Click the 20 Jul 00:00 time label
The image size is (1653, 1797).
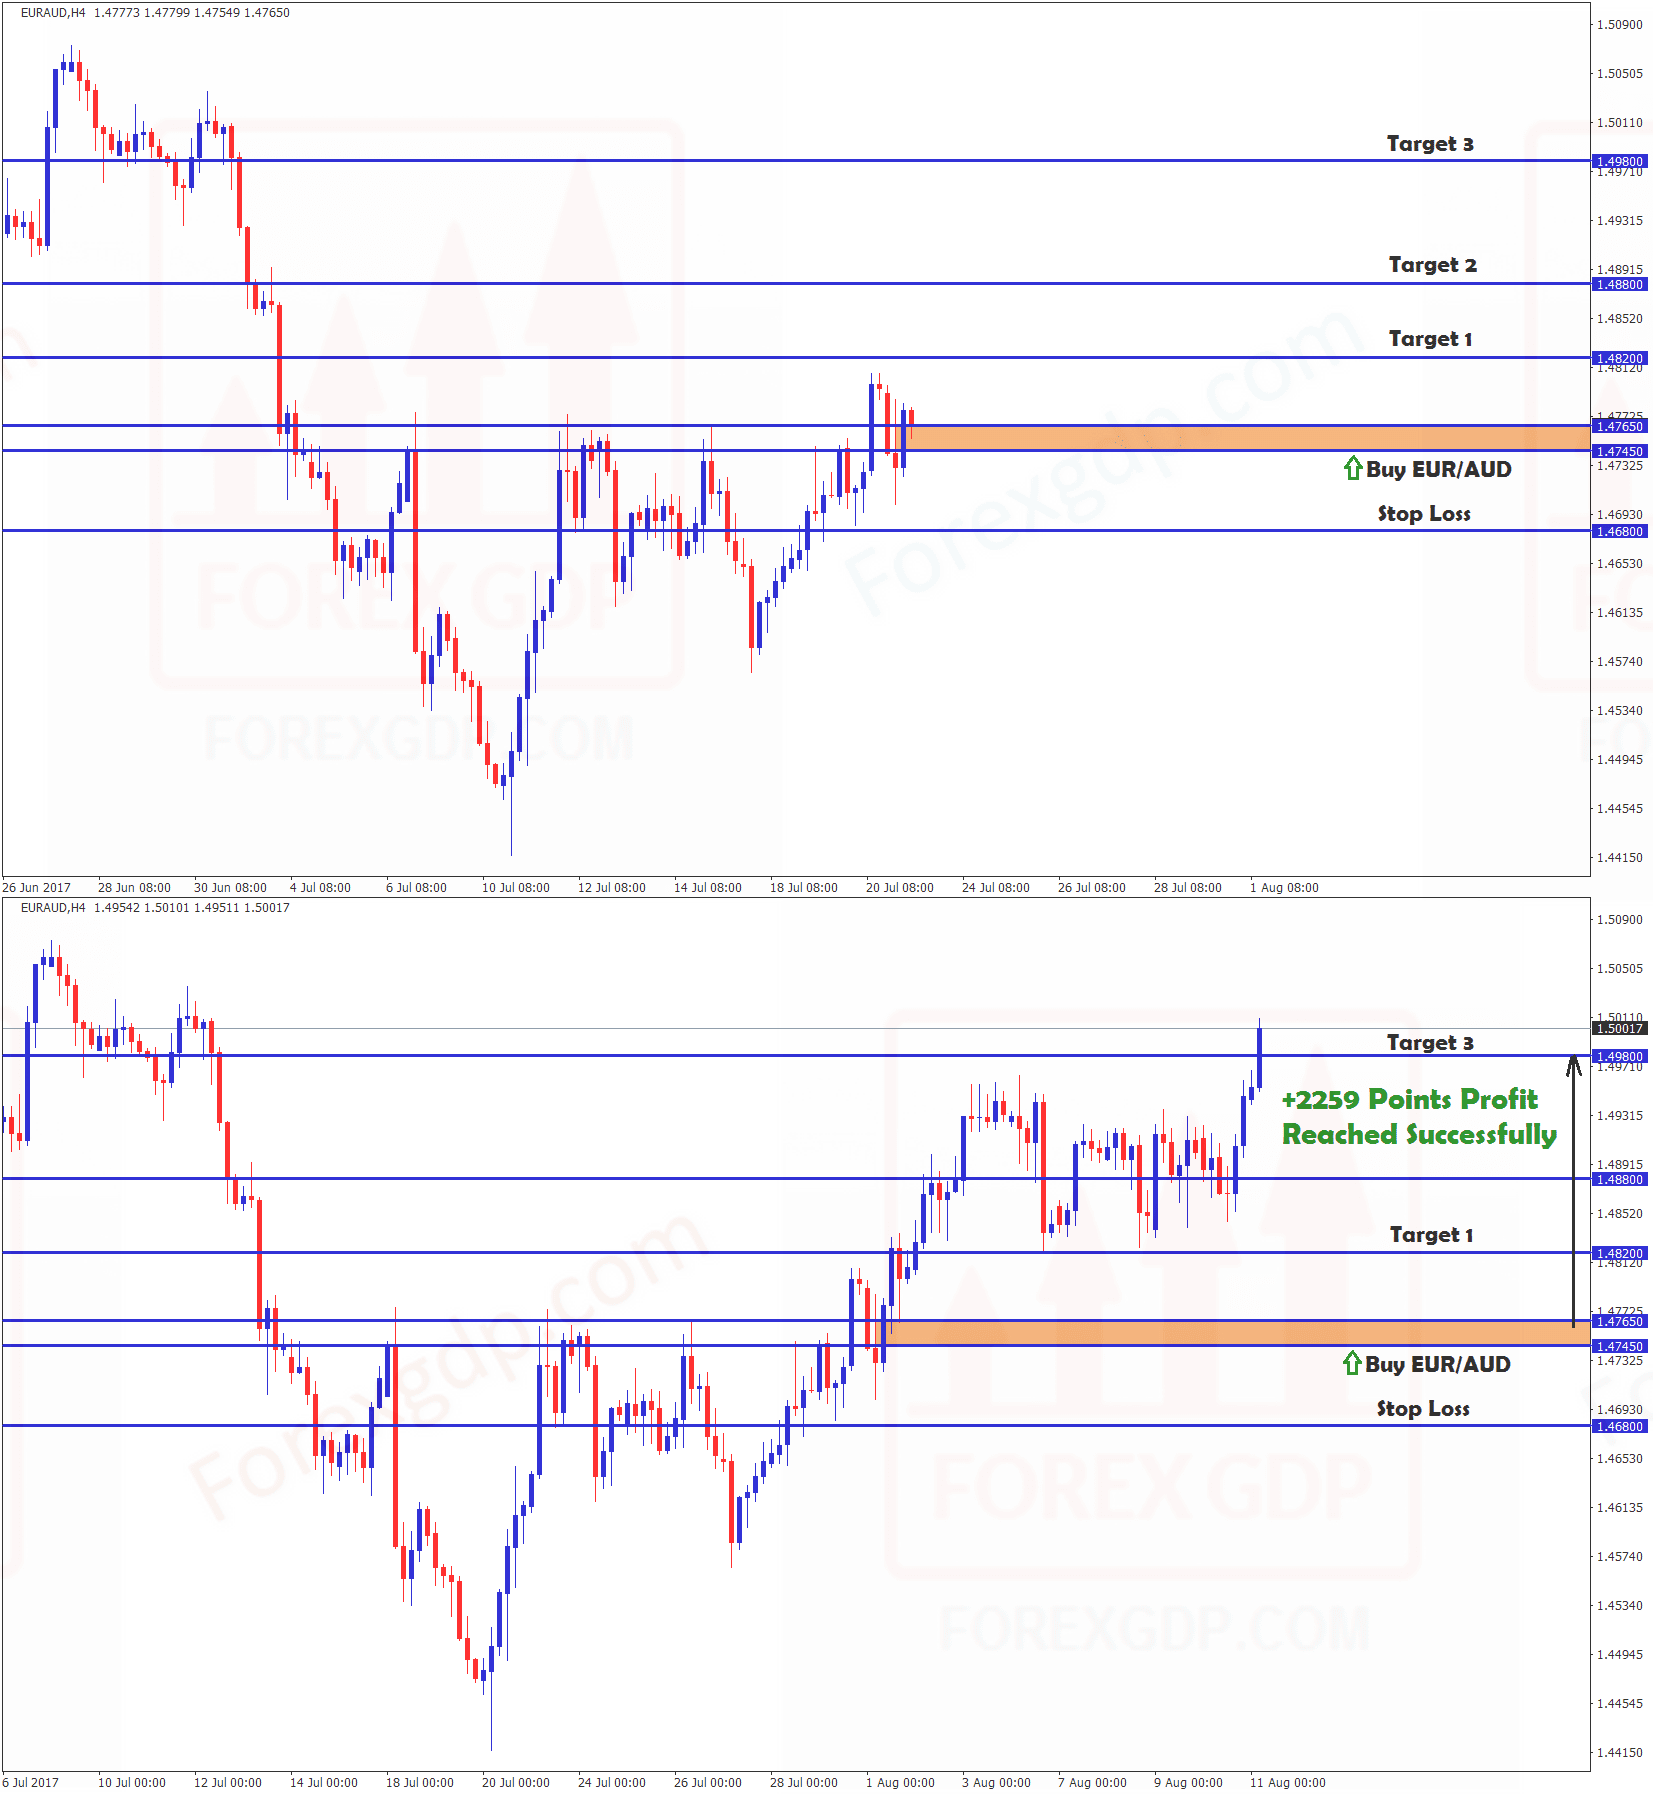pos(516,1782)
